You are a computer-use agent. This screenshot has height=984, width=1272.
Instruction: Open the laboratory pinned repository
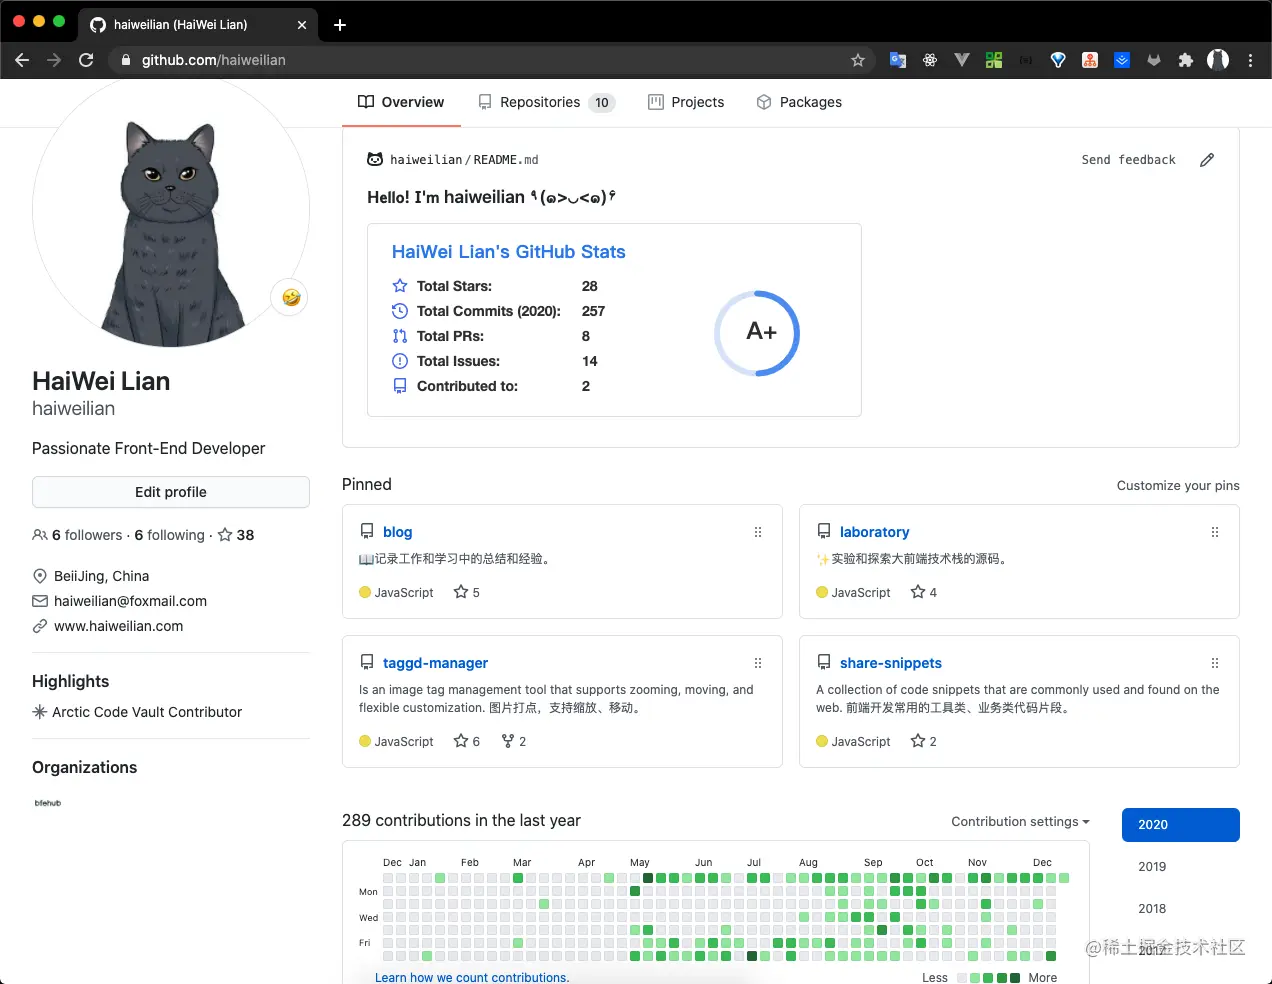click(874, 532)
